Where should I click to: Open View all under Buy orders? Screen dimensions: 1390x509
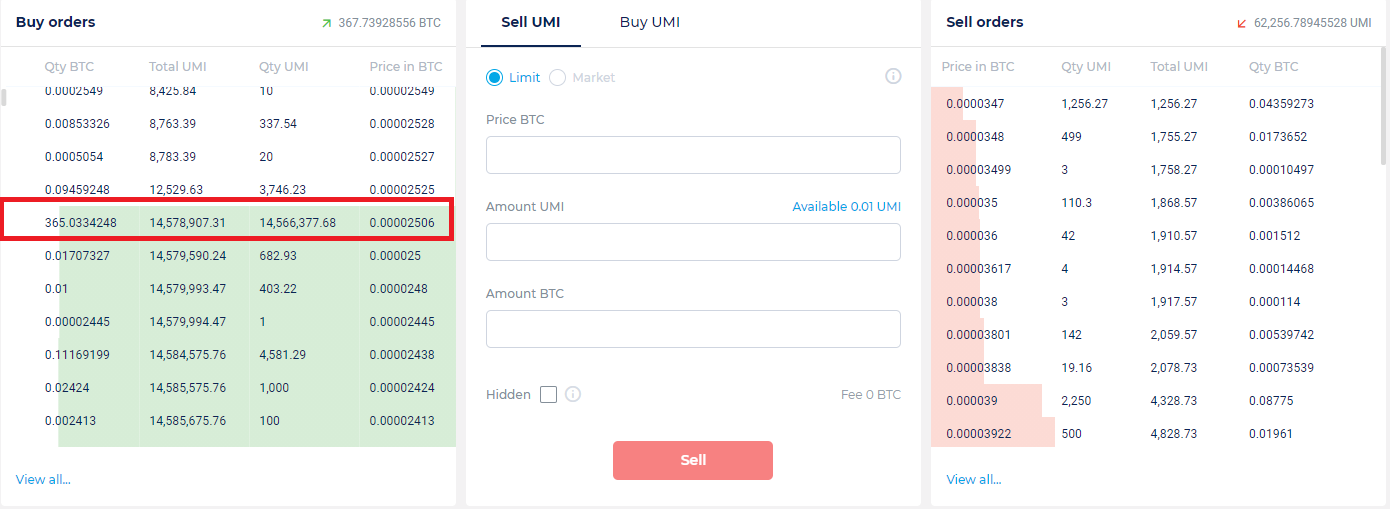pos(43,480)
